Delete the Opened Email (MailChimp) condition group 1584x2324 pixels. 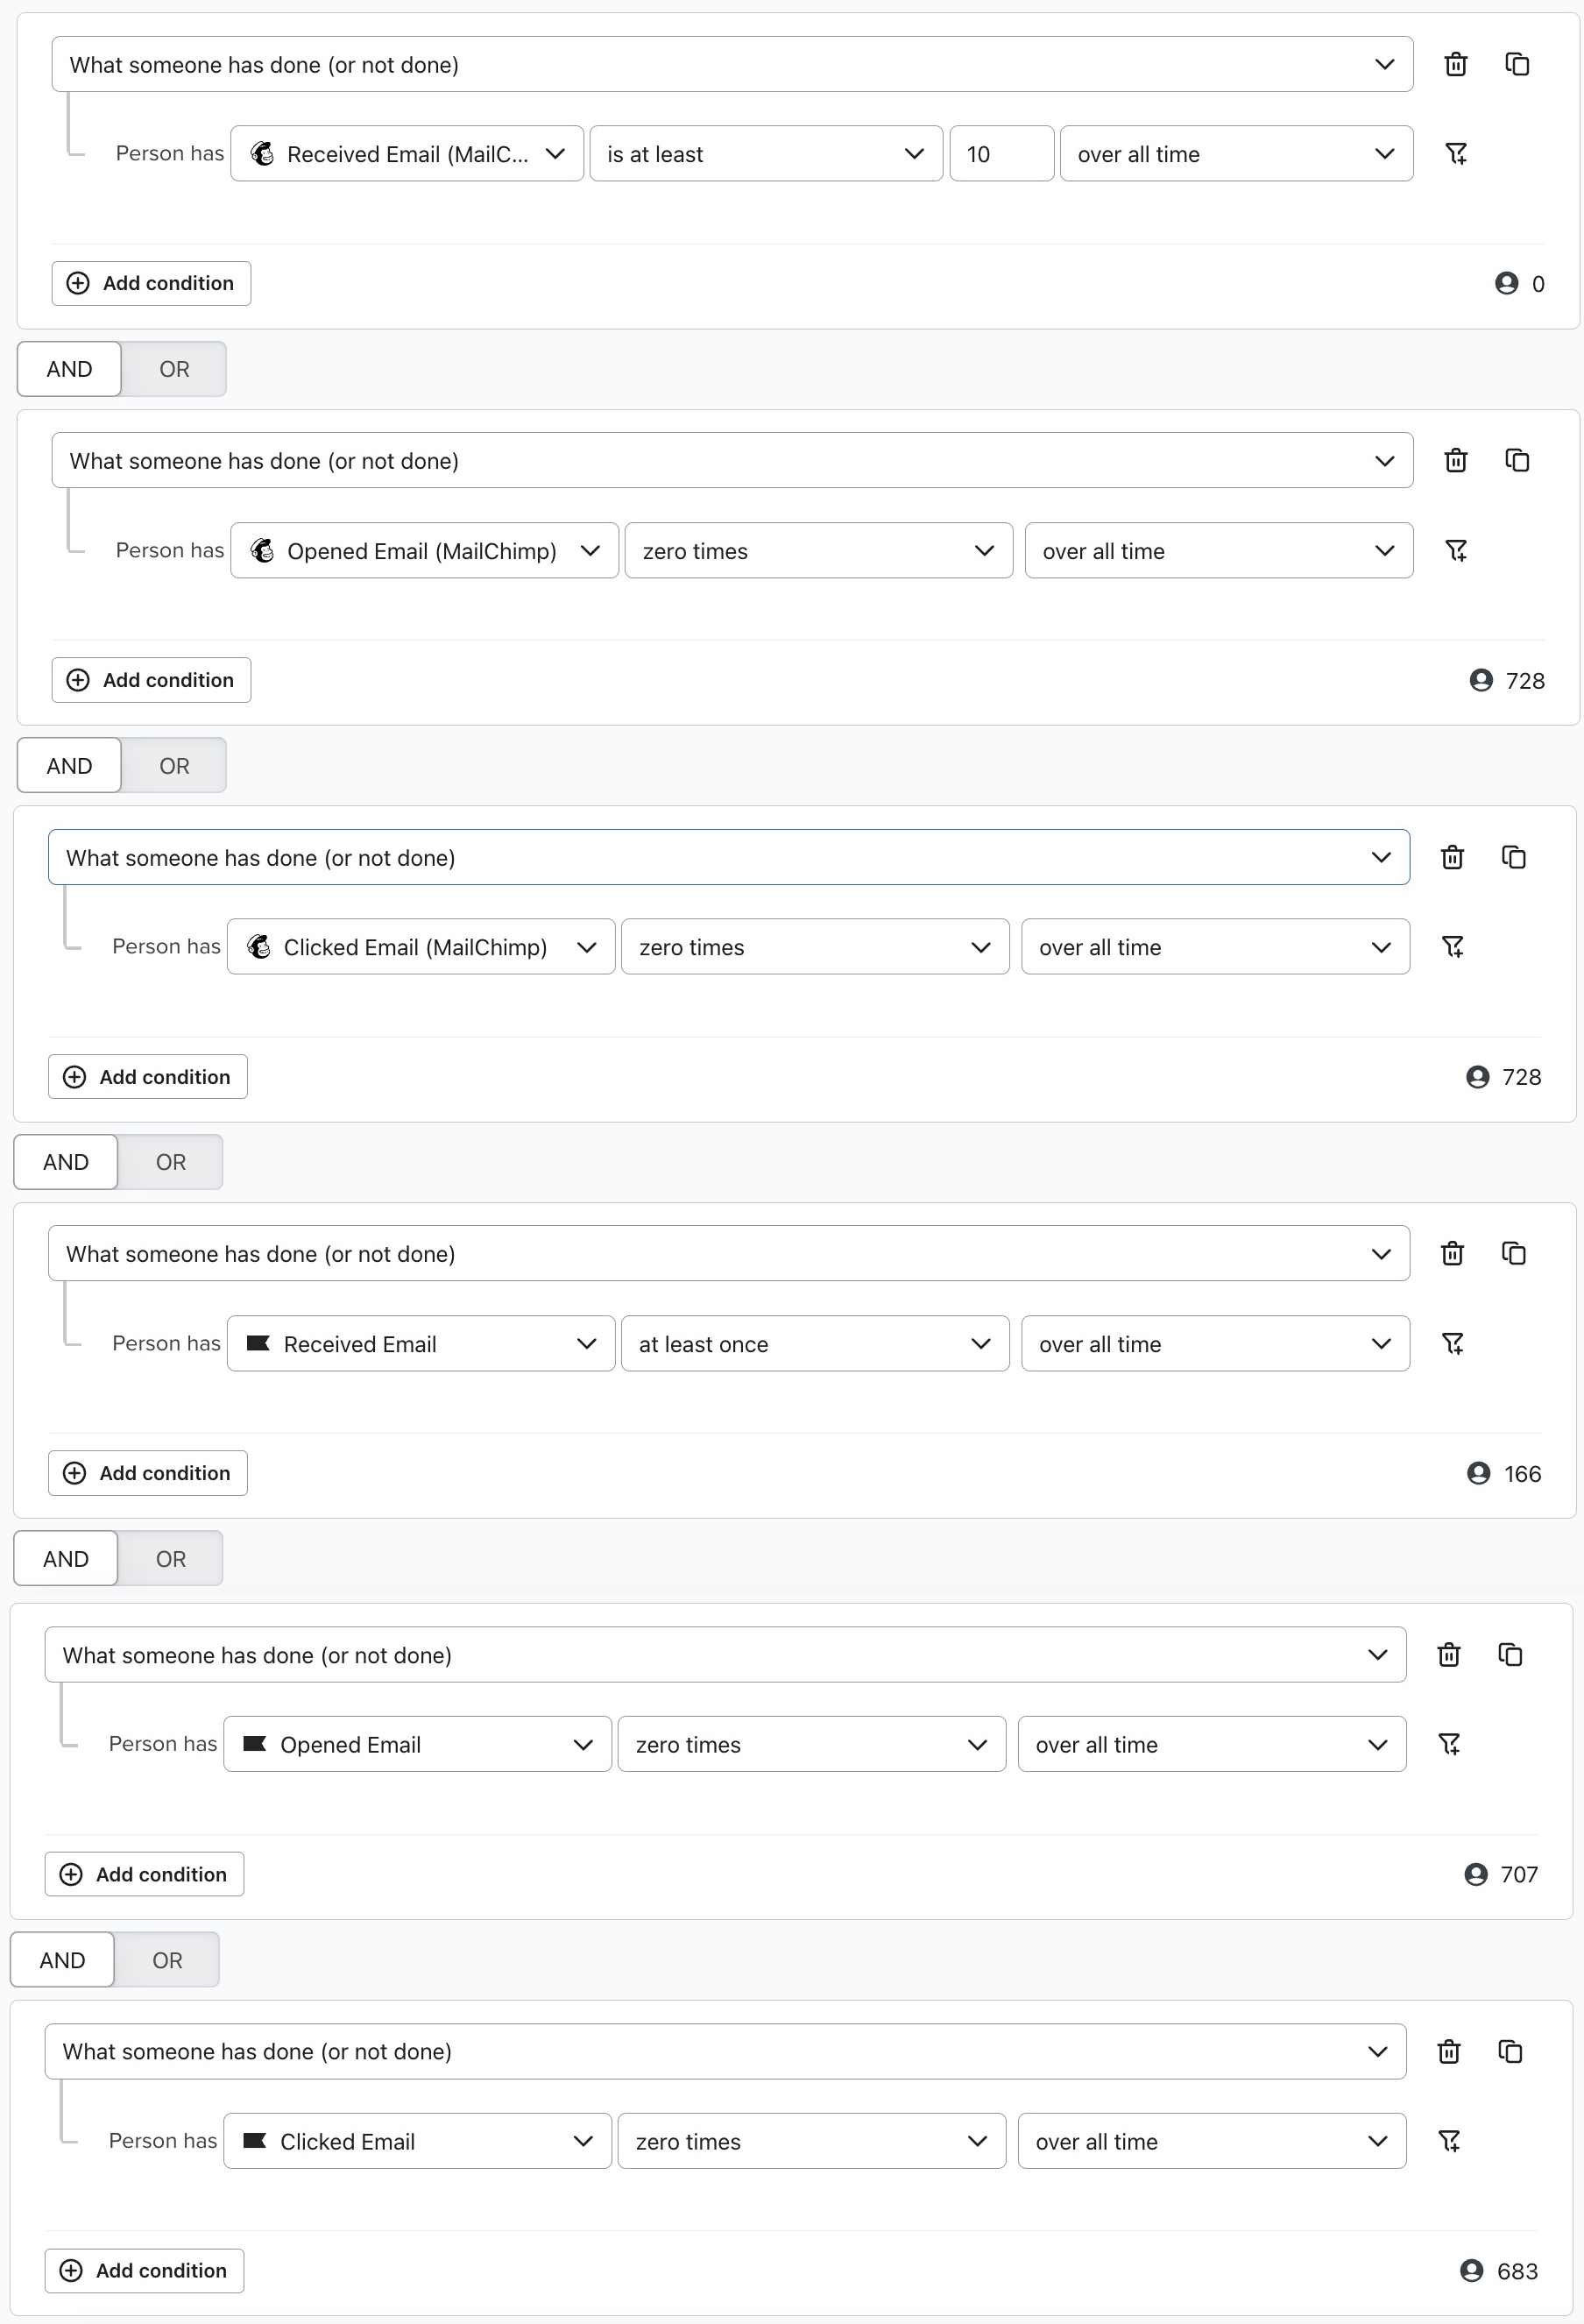(1456, 460)
